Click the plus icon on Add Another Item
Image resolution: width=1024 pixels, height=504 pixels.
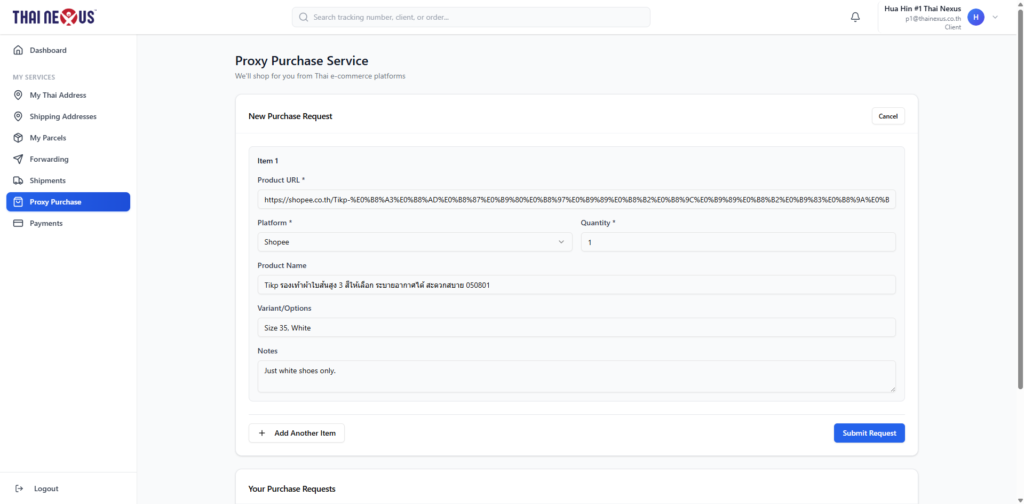(x=262, y=433)
